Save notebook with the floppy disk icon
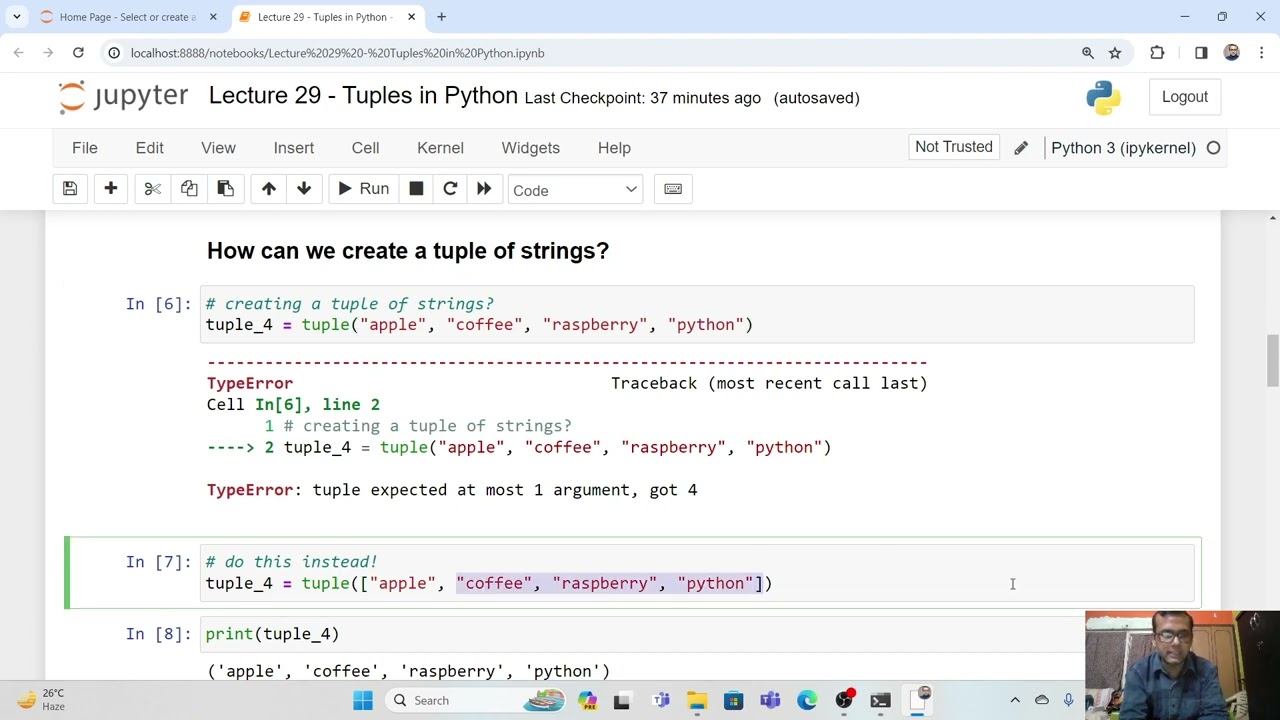This screenshot has height=720, width=1280. click(70, 189)
